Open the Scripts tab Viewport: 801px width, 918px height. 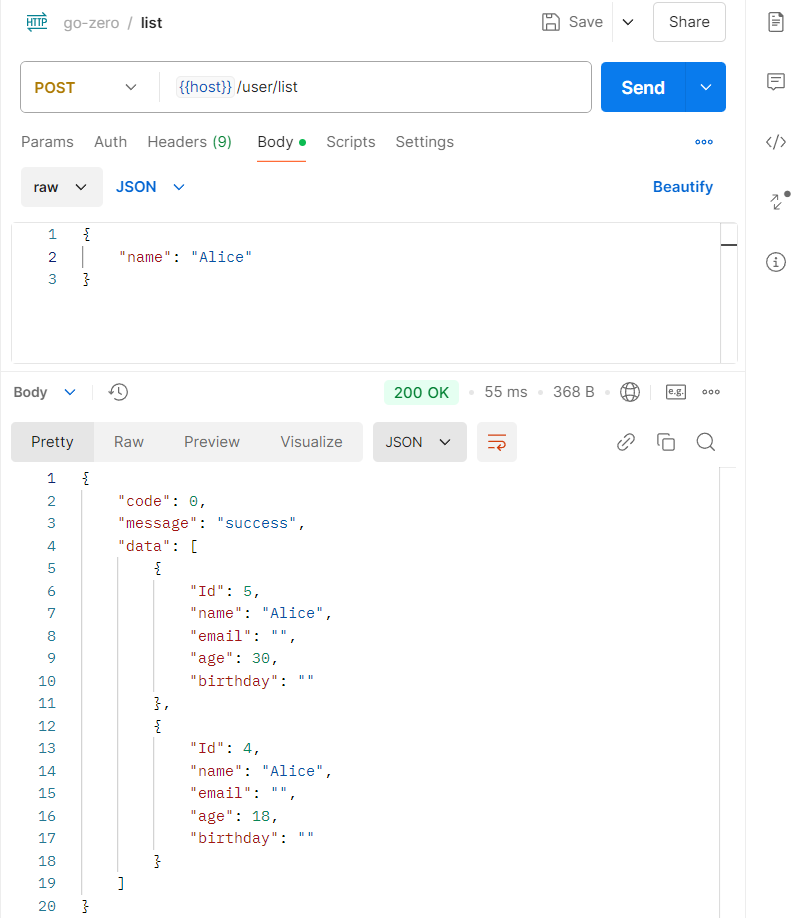click(x=351, y=142)
